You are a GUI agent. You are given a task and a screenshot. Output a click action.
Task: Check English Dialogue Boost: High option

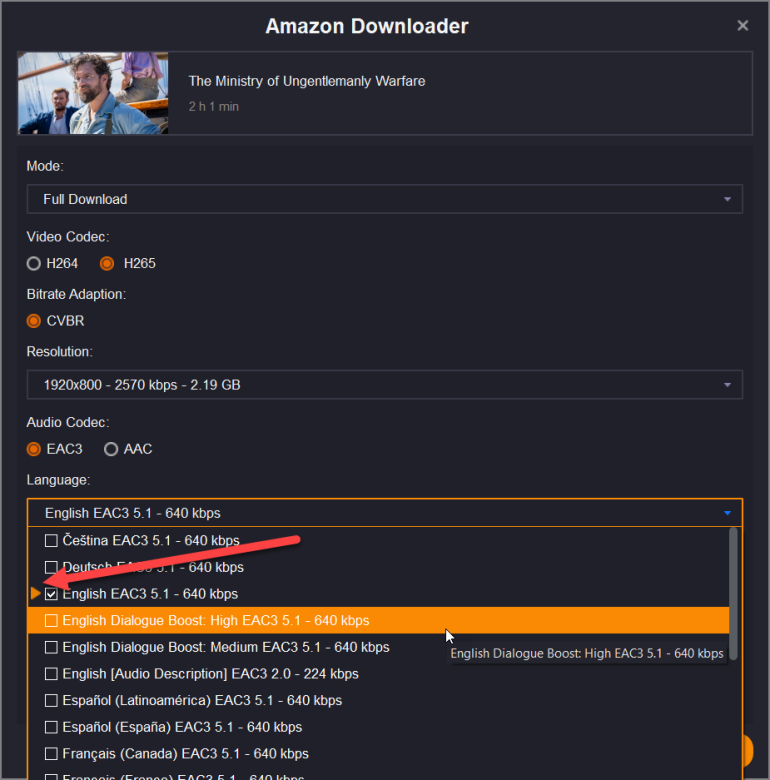pos(51,620)
